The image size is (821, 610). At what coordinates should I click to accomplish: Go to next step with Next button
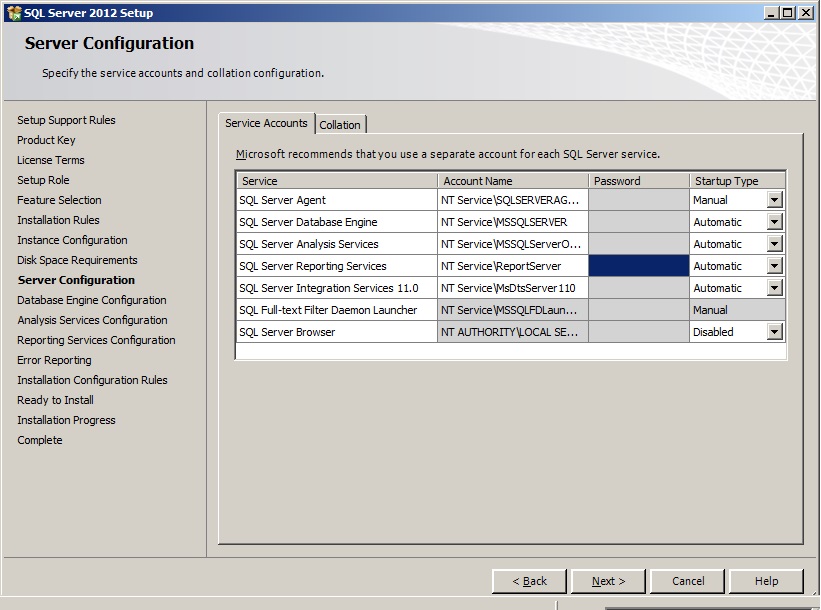[x=608, y=581]
